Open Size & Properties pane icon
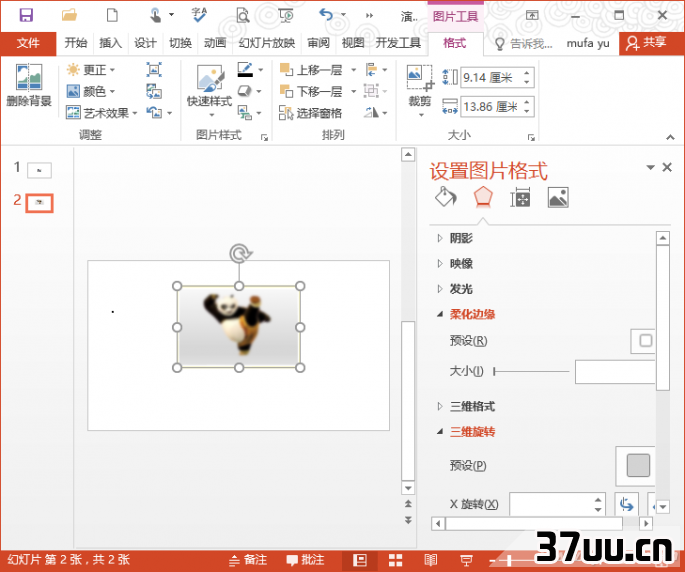Image resolution: width=685 pixels, height=572 pixels. (520, 198)
